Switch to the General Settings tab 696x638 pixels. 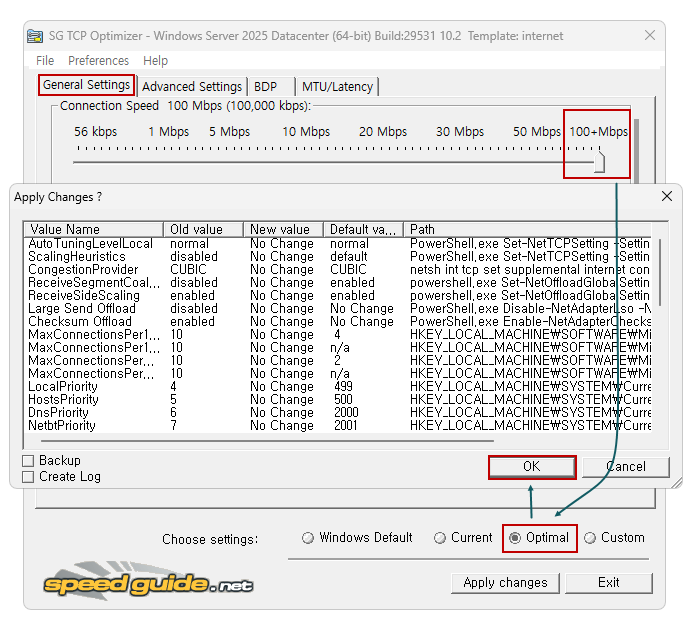pyautogui.click(x=87, y=85)
